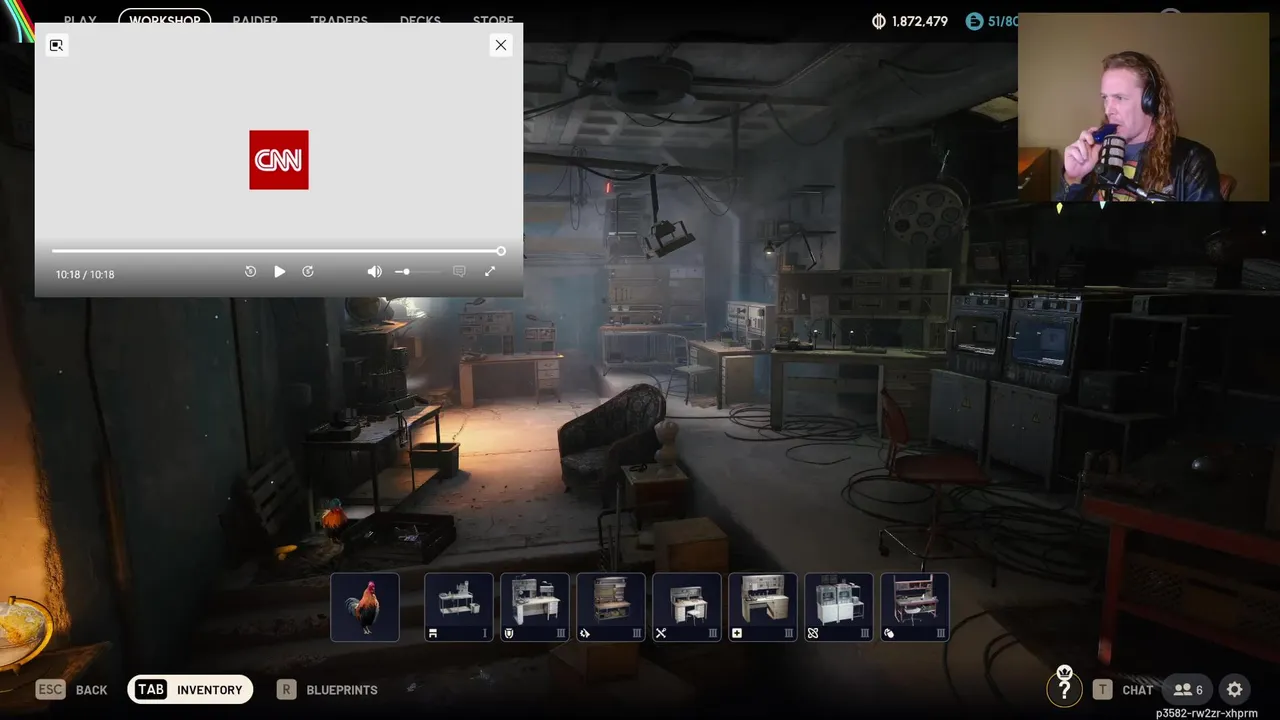Seek on the video progress bar
The width and height of the screenshot is (1280, 720).
pos(278,251)
